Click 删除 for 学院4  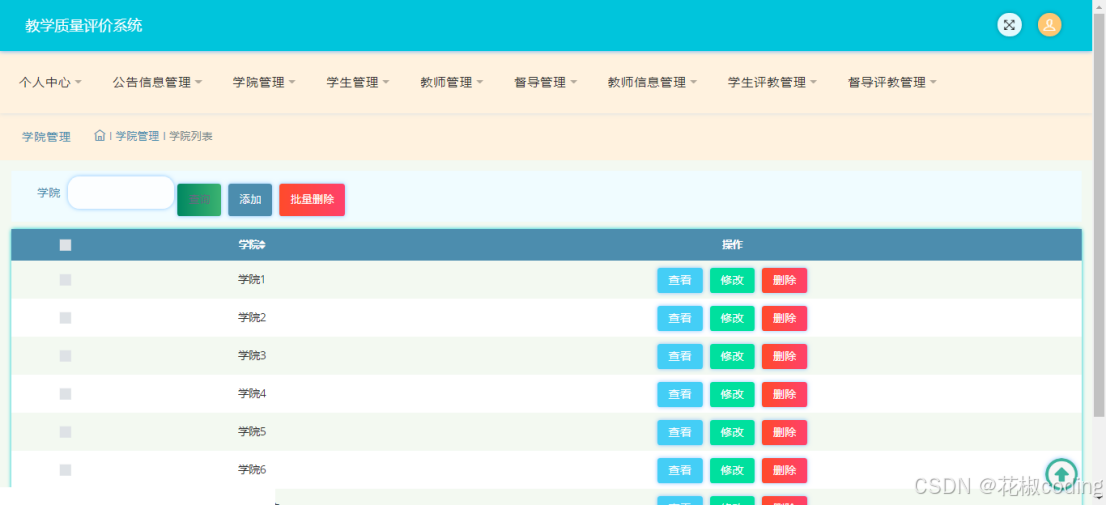[784, 394]
